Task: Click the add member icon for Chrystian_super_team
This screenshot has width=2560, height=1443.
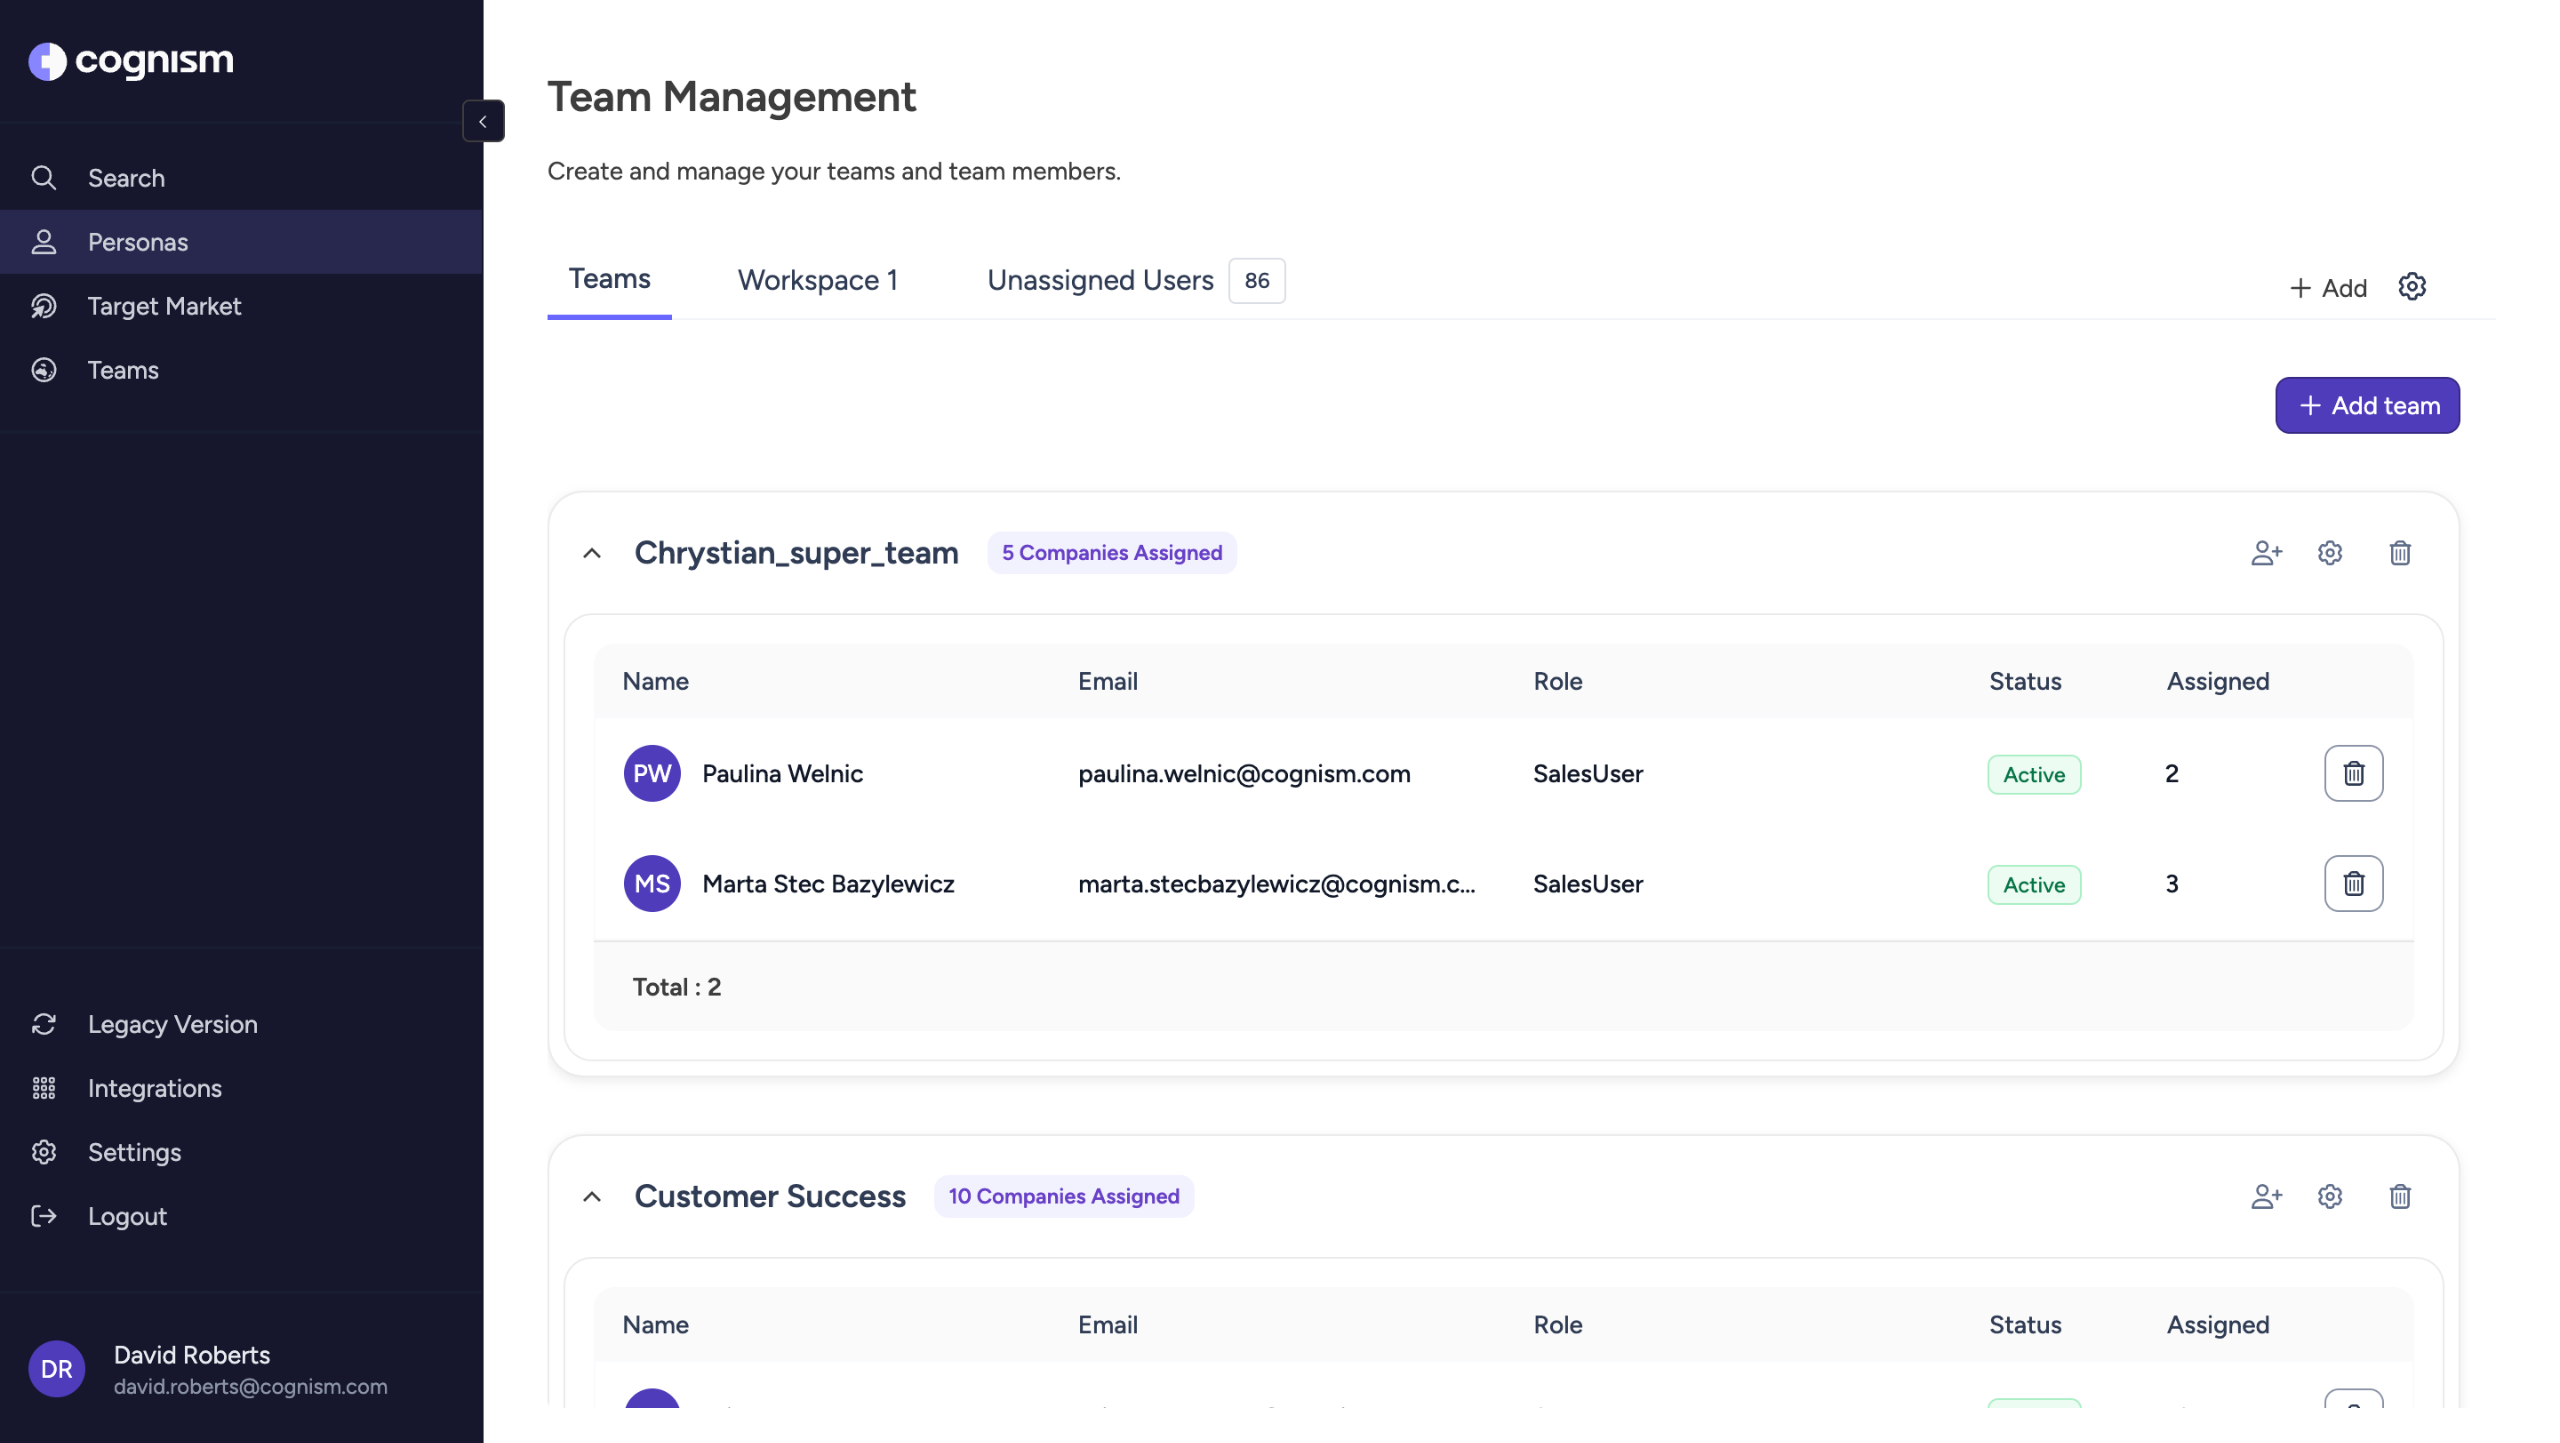Action: 2266,553
